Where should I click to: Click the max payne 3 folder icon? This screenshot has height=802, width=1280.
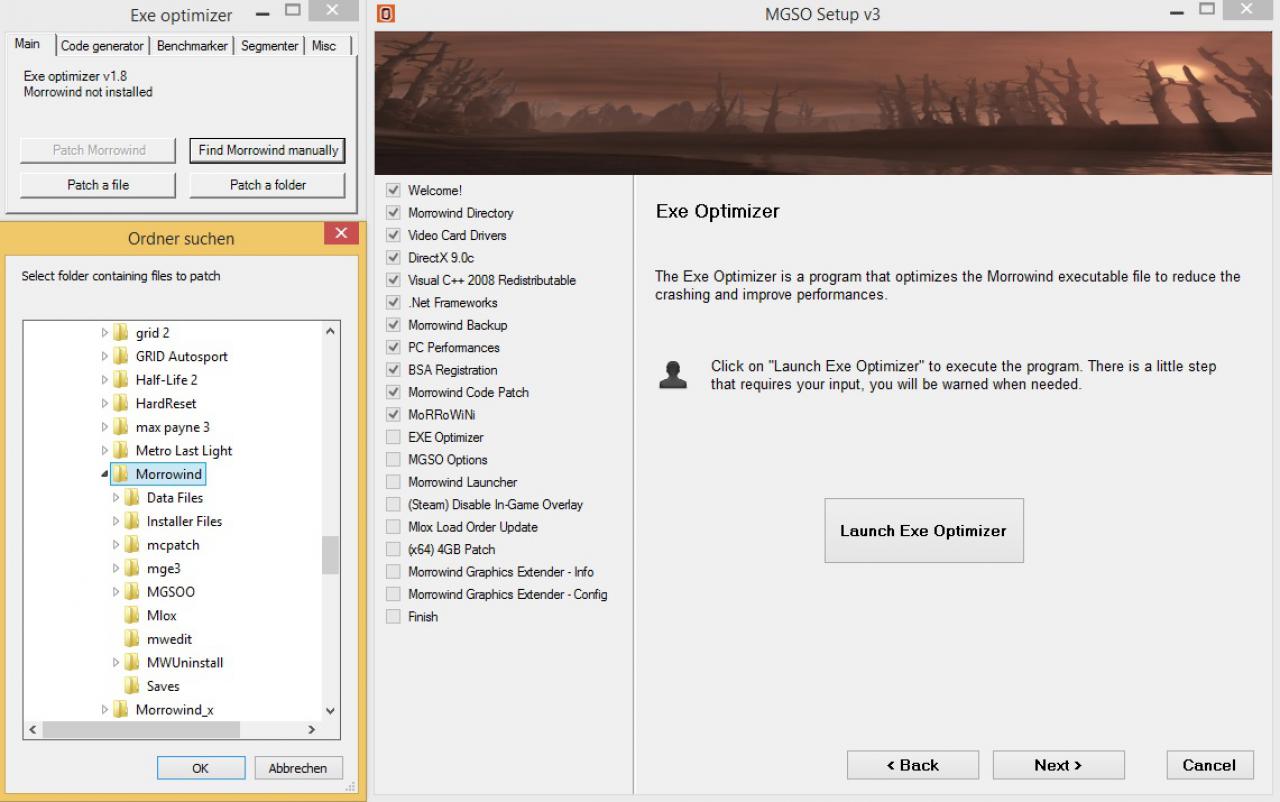(121, 427)
